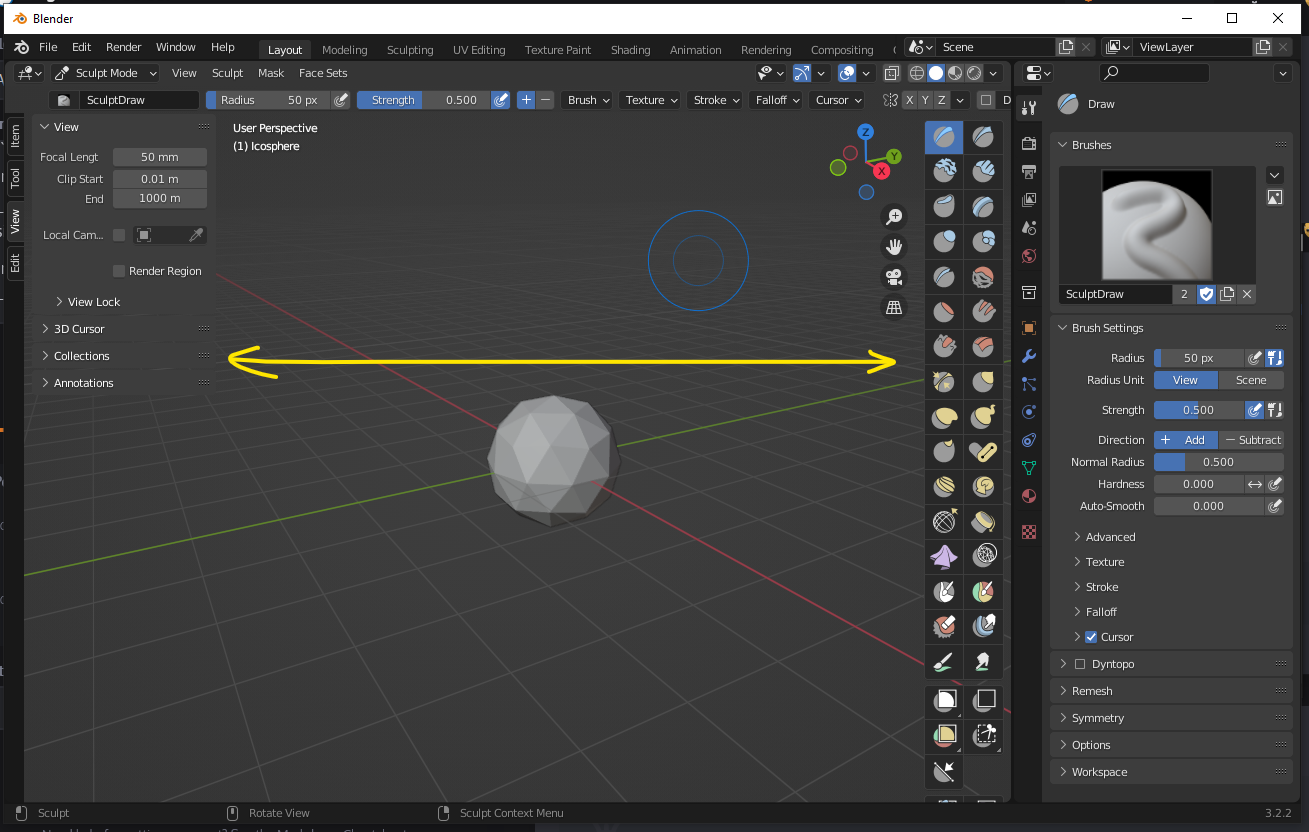Image resolution: width=1309 pixels, height=832 pixels.
Task: Click the viewport zoom magnifier icon
Action: pos(893,217)
